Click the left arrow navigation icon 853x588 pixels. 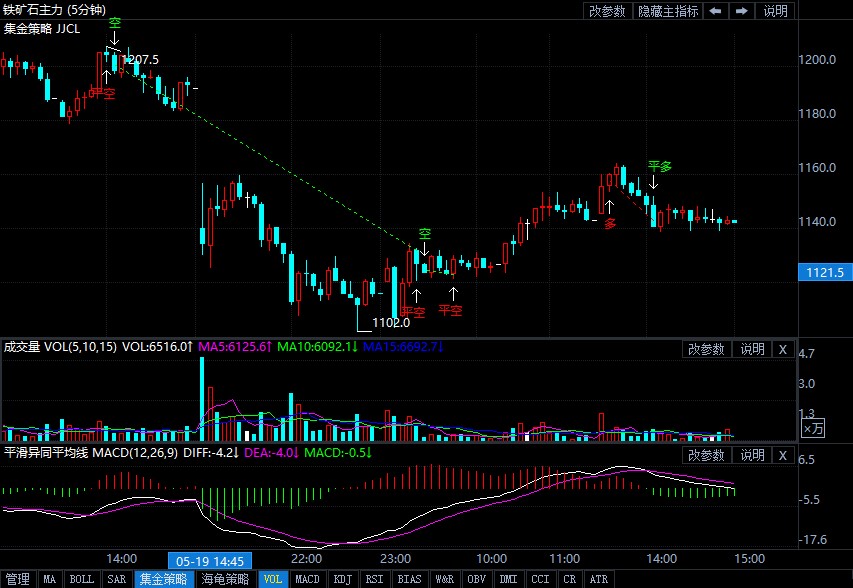715,11
